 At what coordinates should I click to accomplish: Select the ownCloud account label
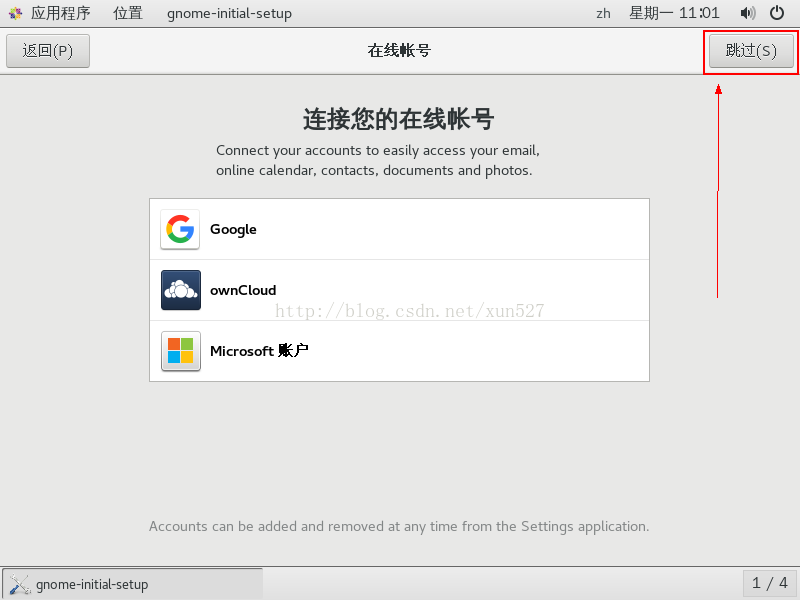click(x=243, y=290)
